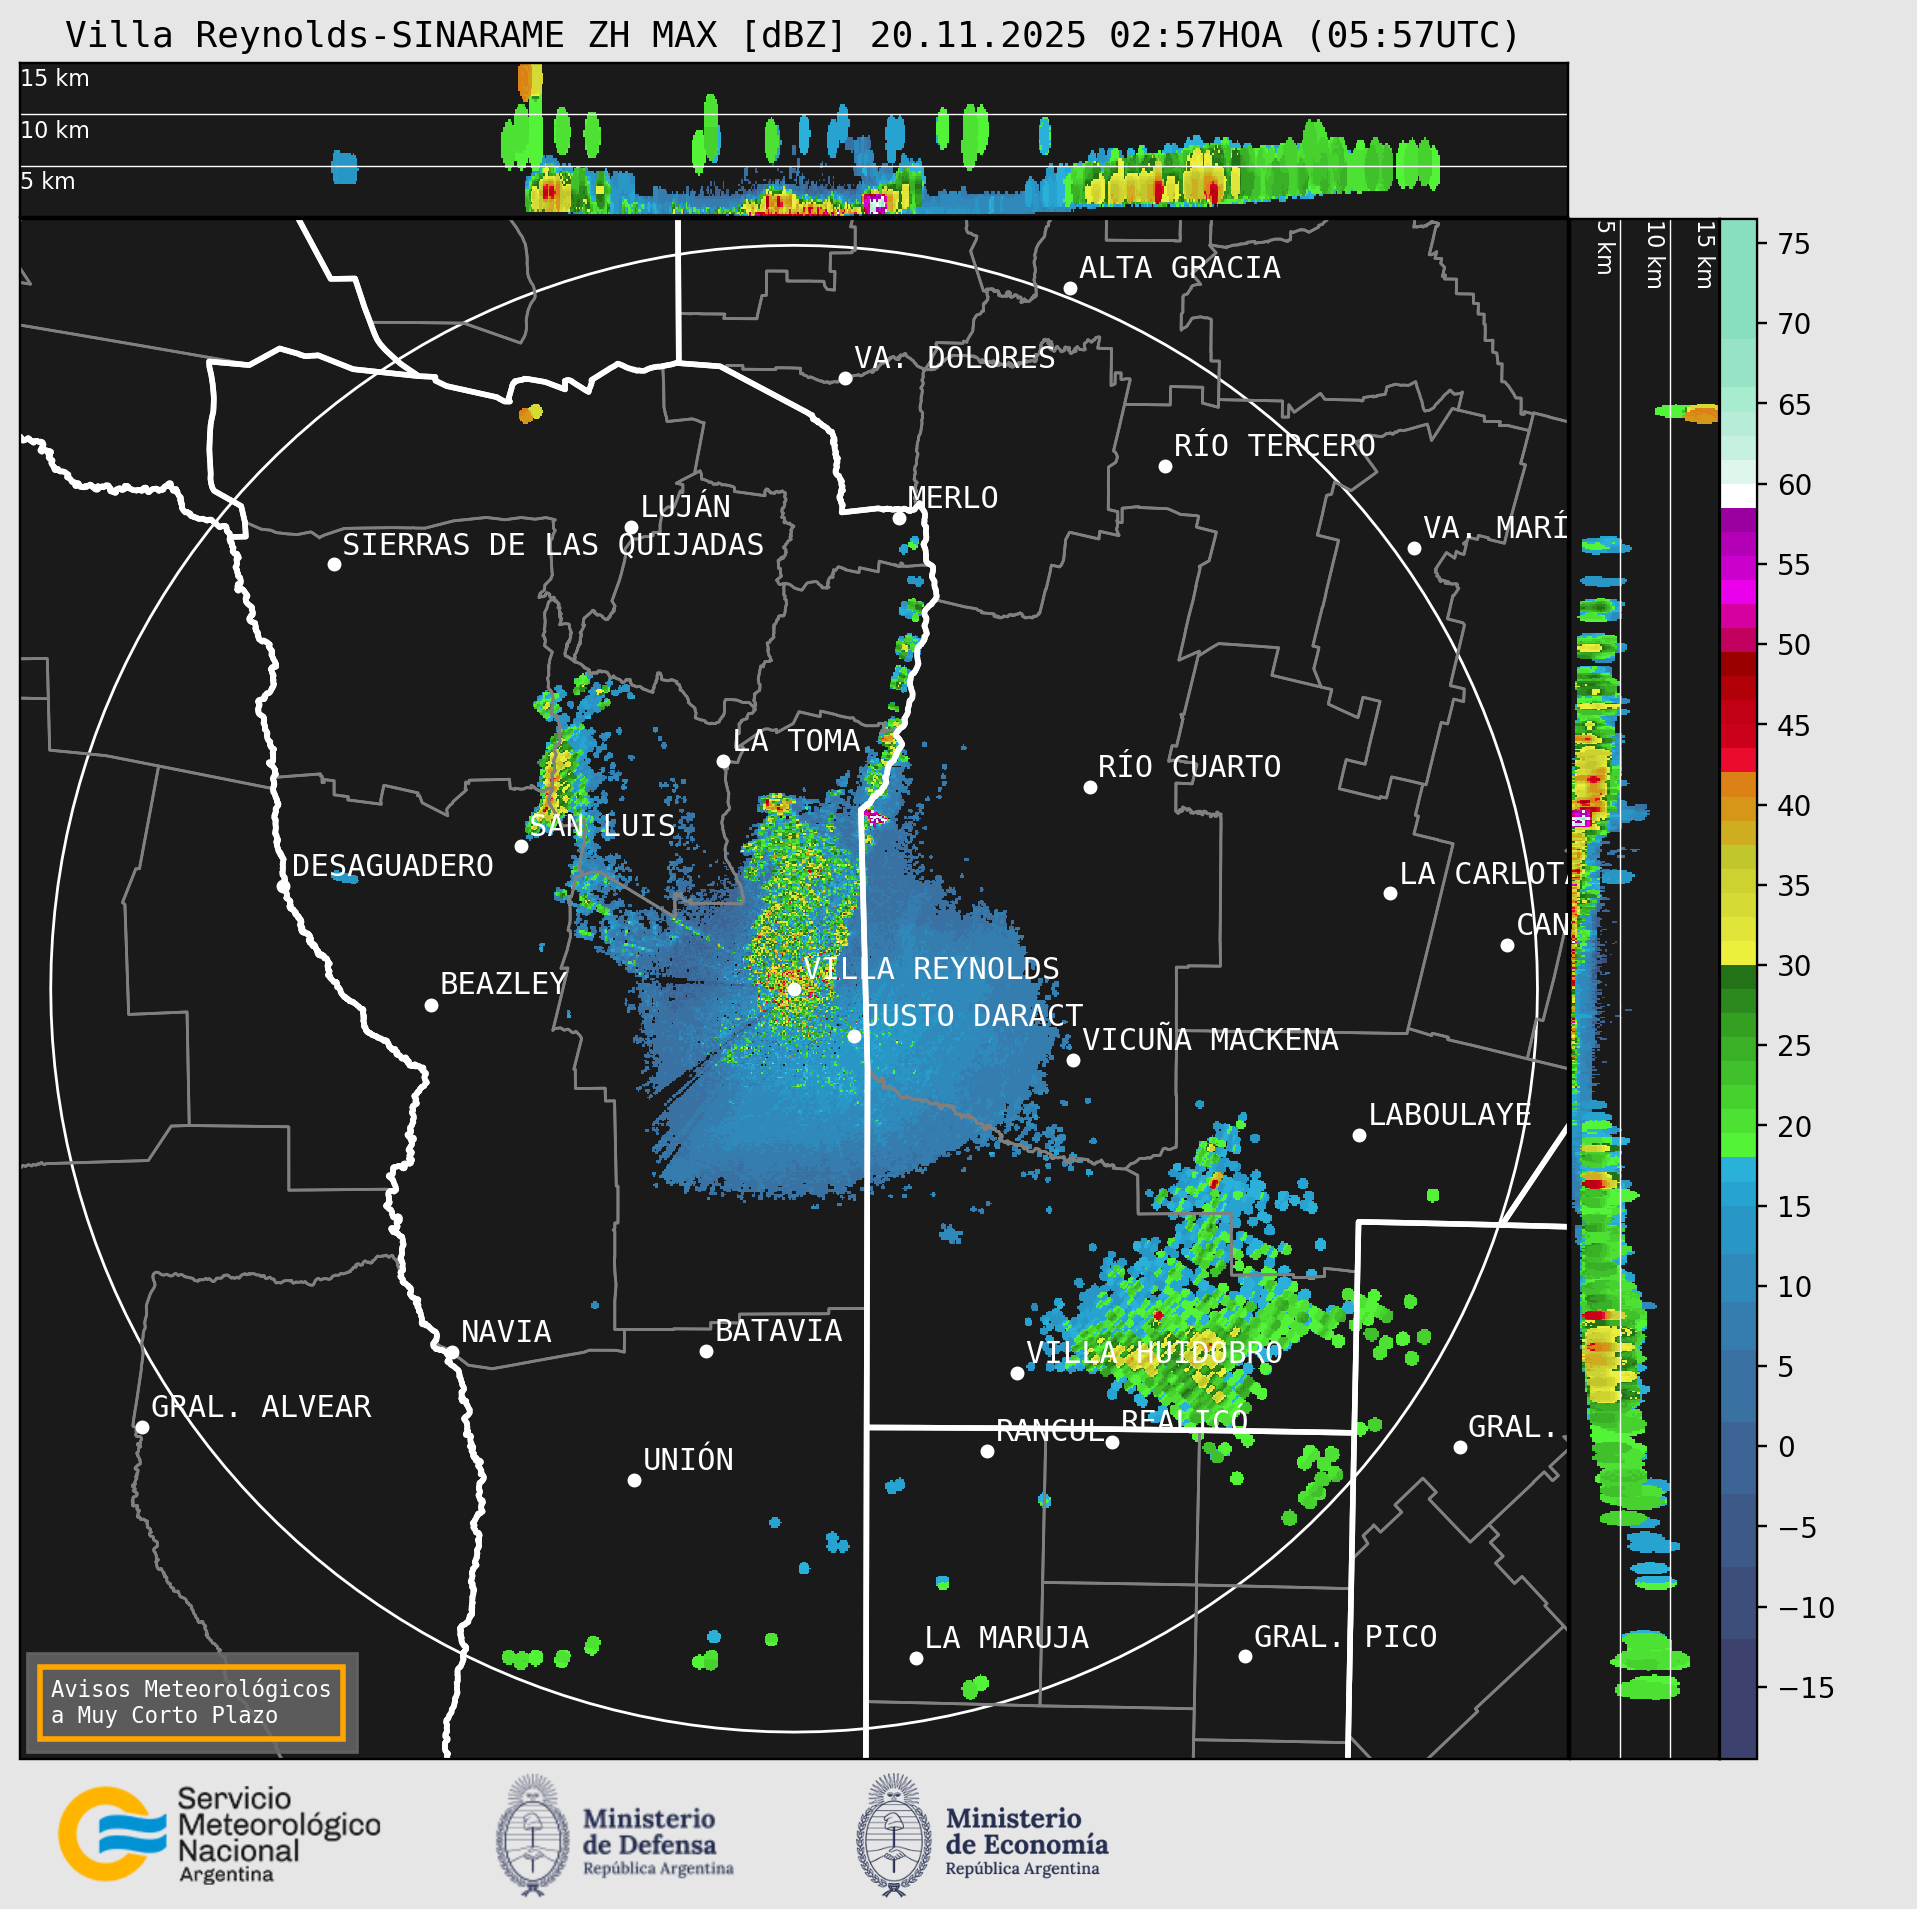
Task: Click the Luján location dot
Action: [x=631, y=527]
